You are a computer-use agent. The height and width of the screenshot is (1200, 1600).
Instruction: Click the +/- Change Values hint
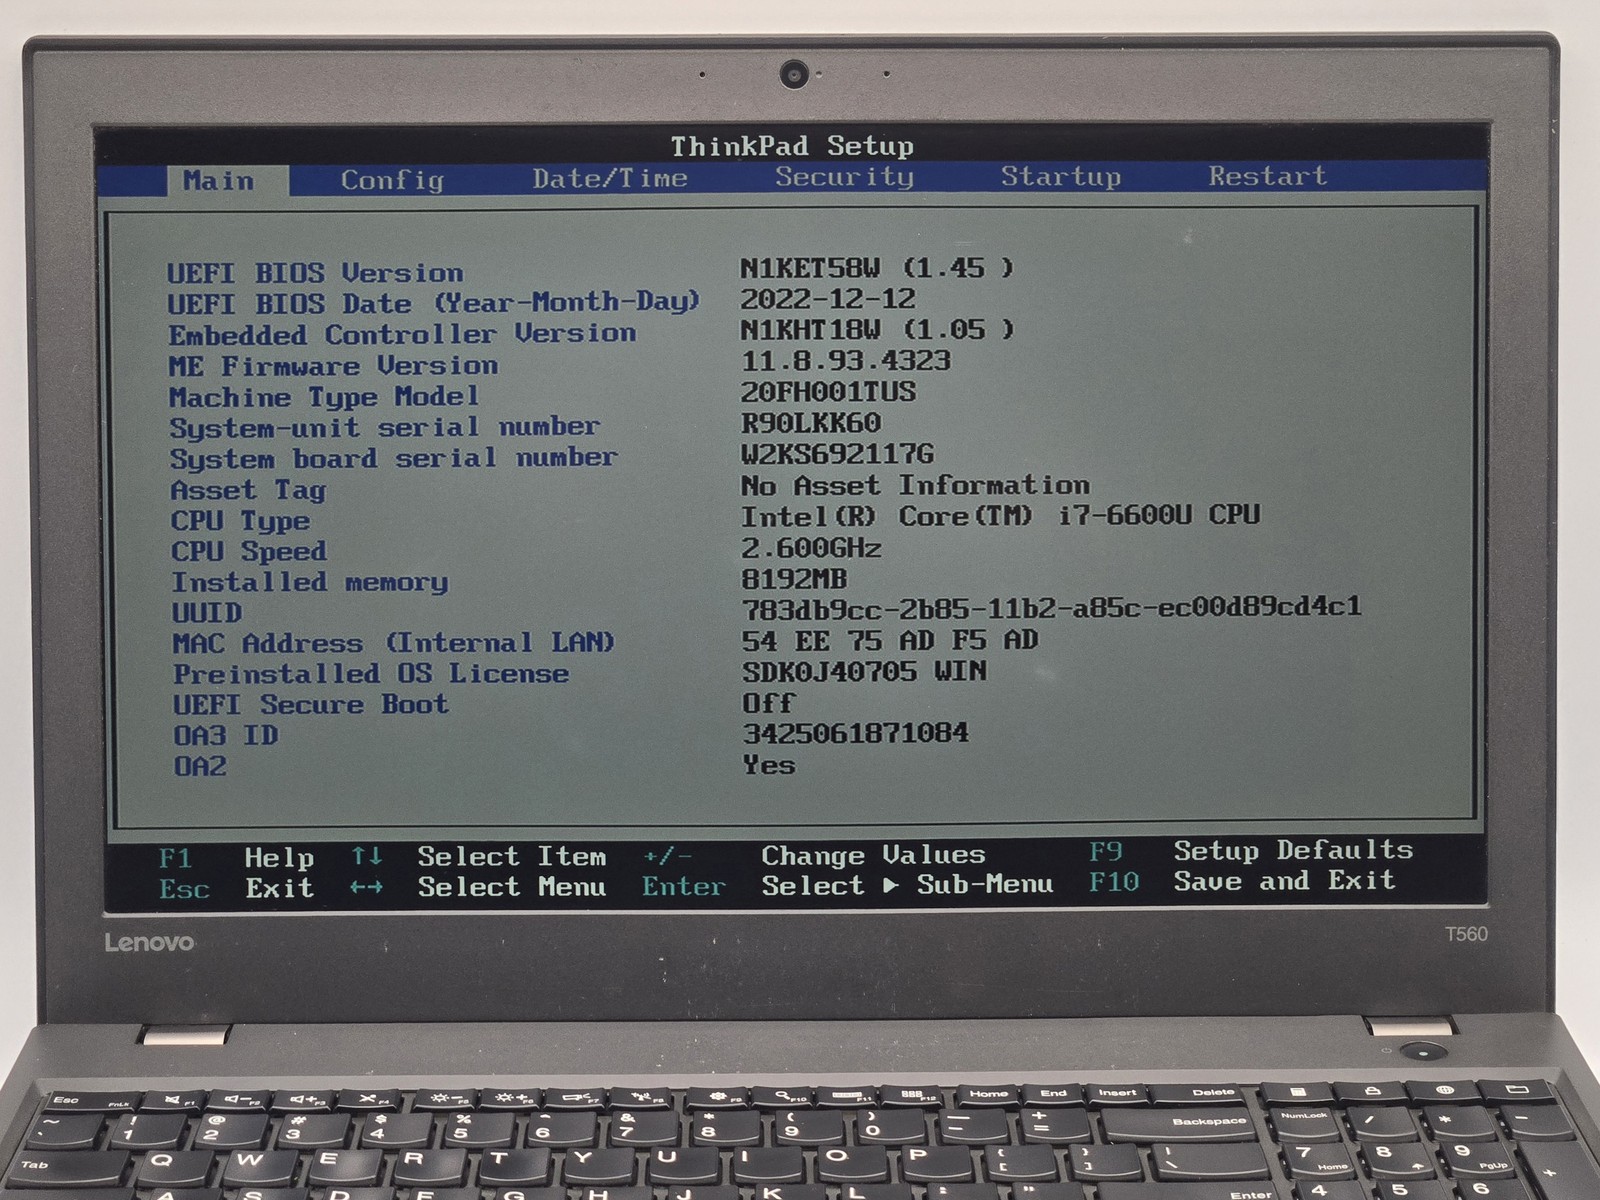[814, 855]
